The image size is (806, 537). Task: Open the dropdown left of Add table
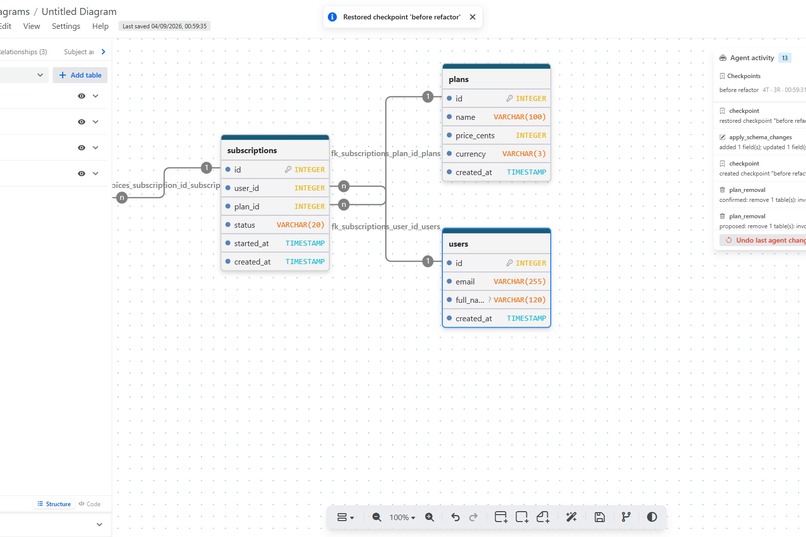click(x=24, y=75)
